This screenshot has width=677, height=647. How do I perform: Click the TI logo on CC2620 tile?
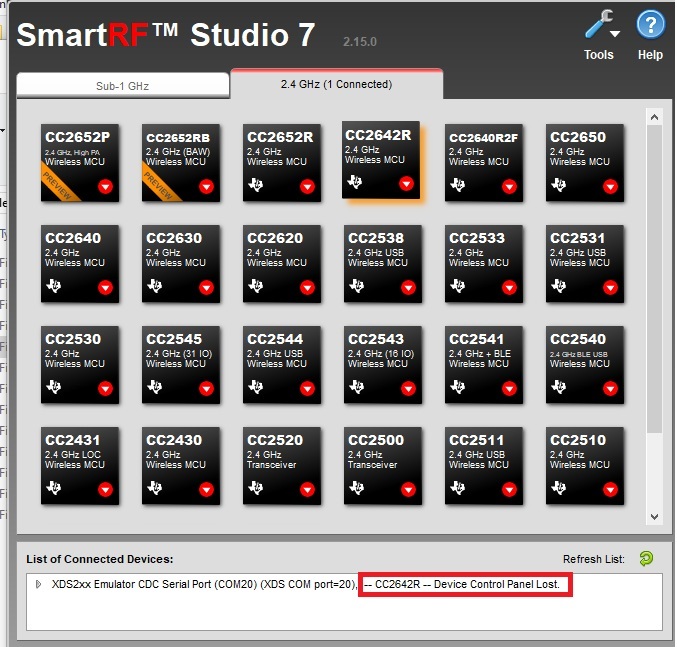click(x=256, y=286)
